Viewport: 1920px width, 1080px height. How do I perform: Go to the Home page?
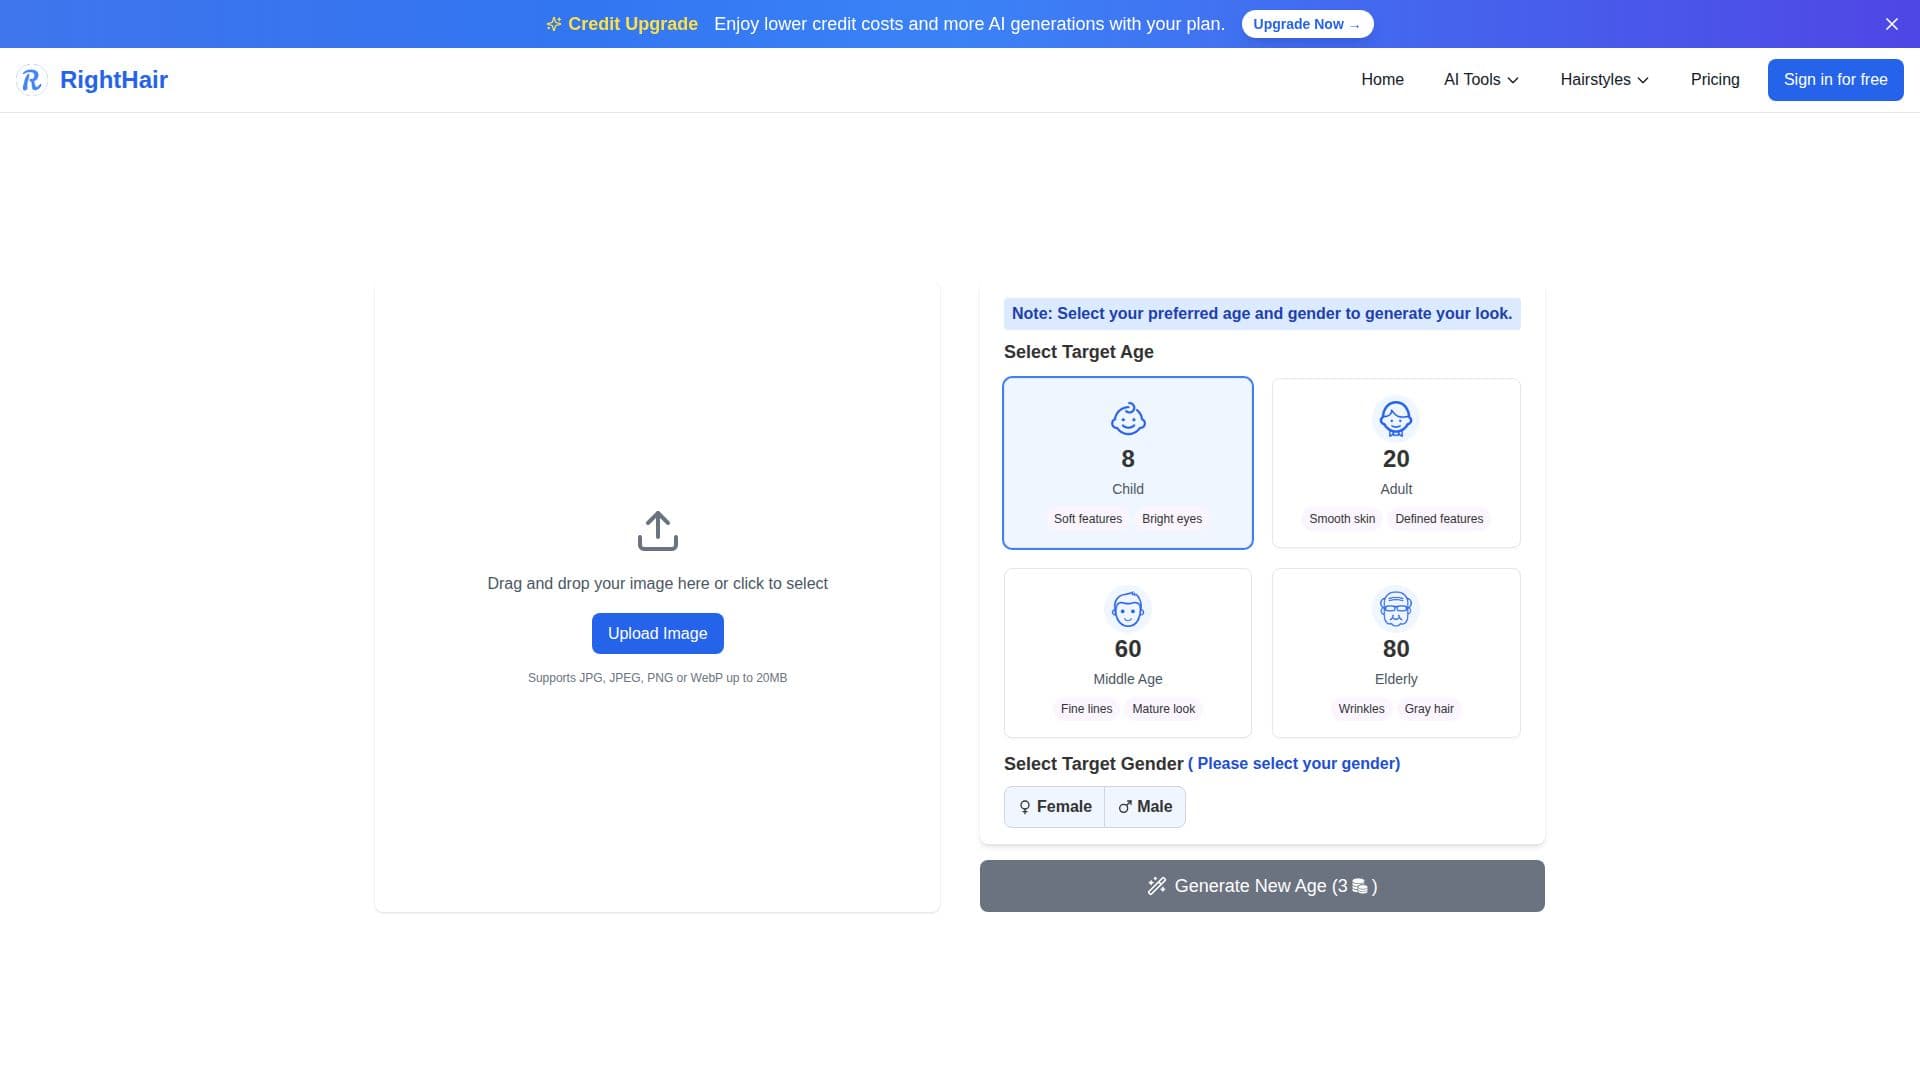coord(1382,80)
